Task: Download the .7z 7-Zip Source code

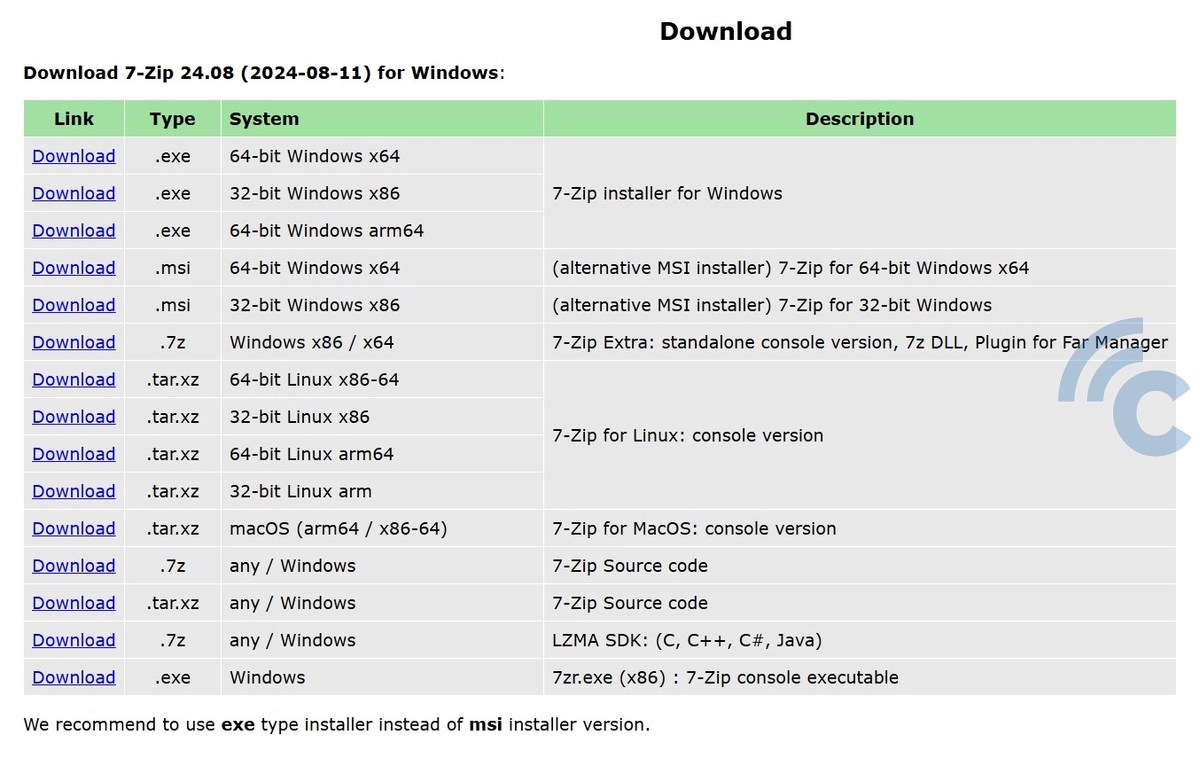Action: [74, 566]
